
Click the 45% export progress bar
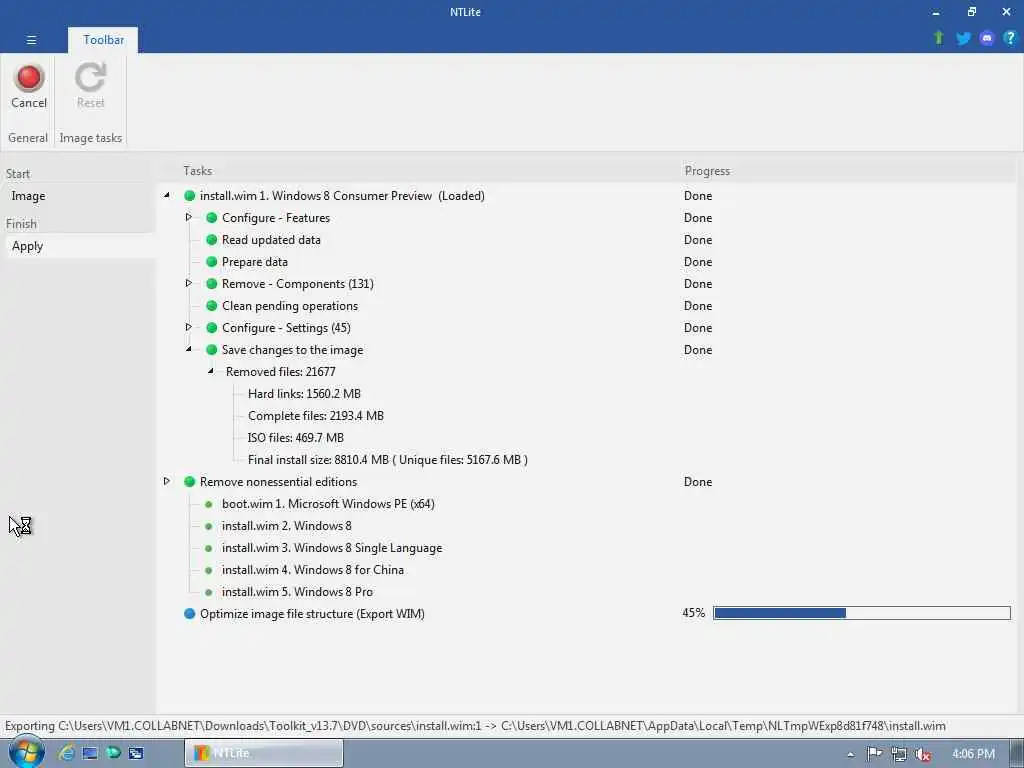pos(861,613)
